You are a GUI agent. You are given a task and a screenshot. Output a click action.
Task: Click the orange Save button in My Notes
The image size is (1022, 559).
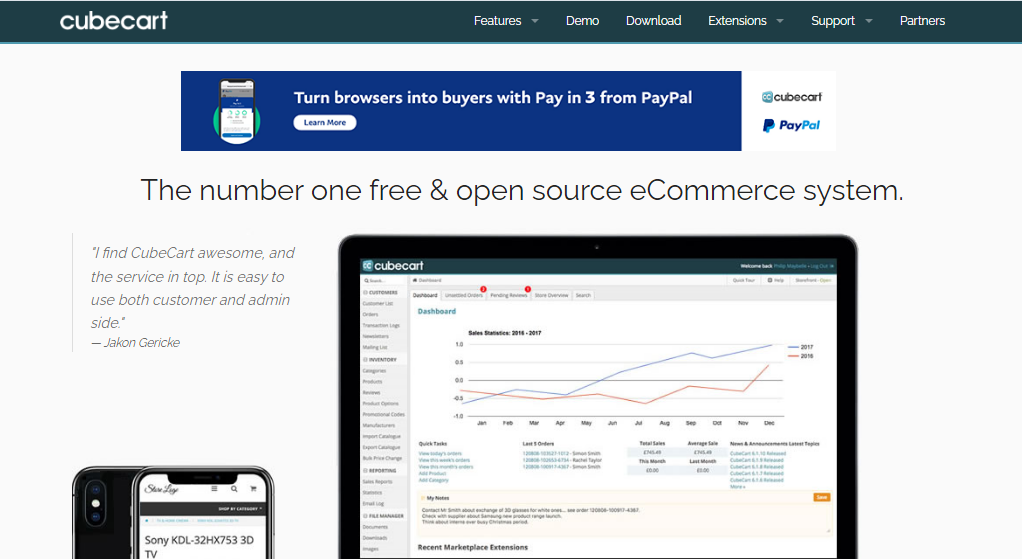click(822, 497)
